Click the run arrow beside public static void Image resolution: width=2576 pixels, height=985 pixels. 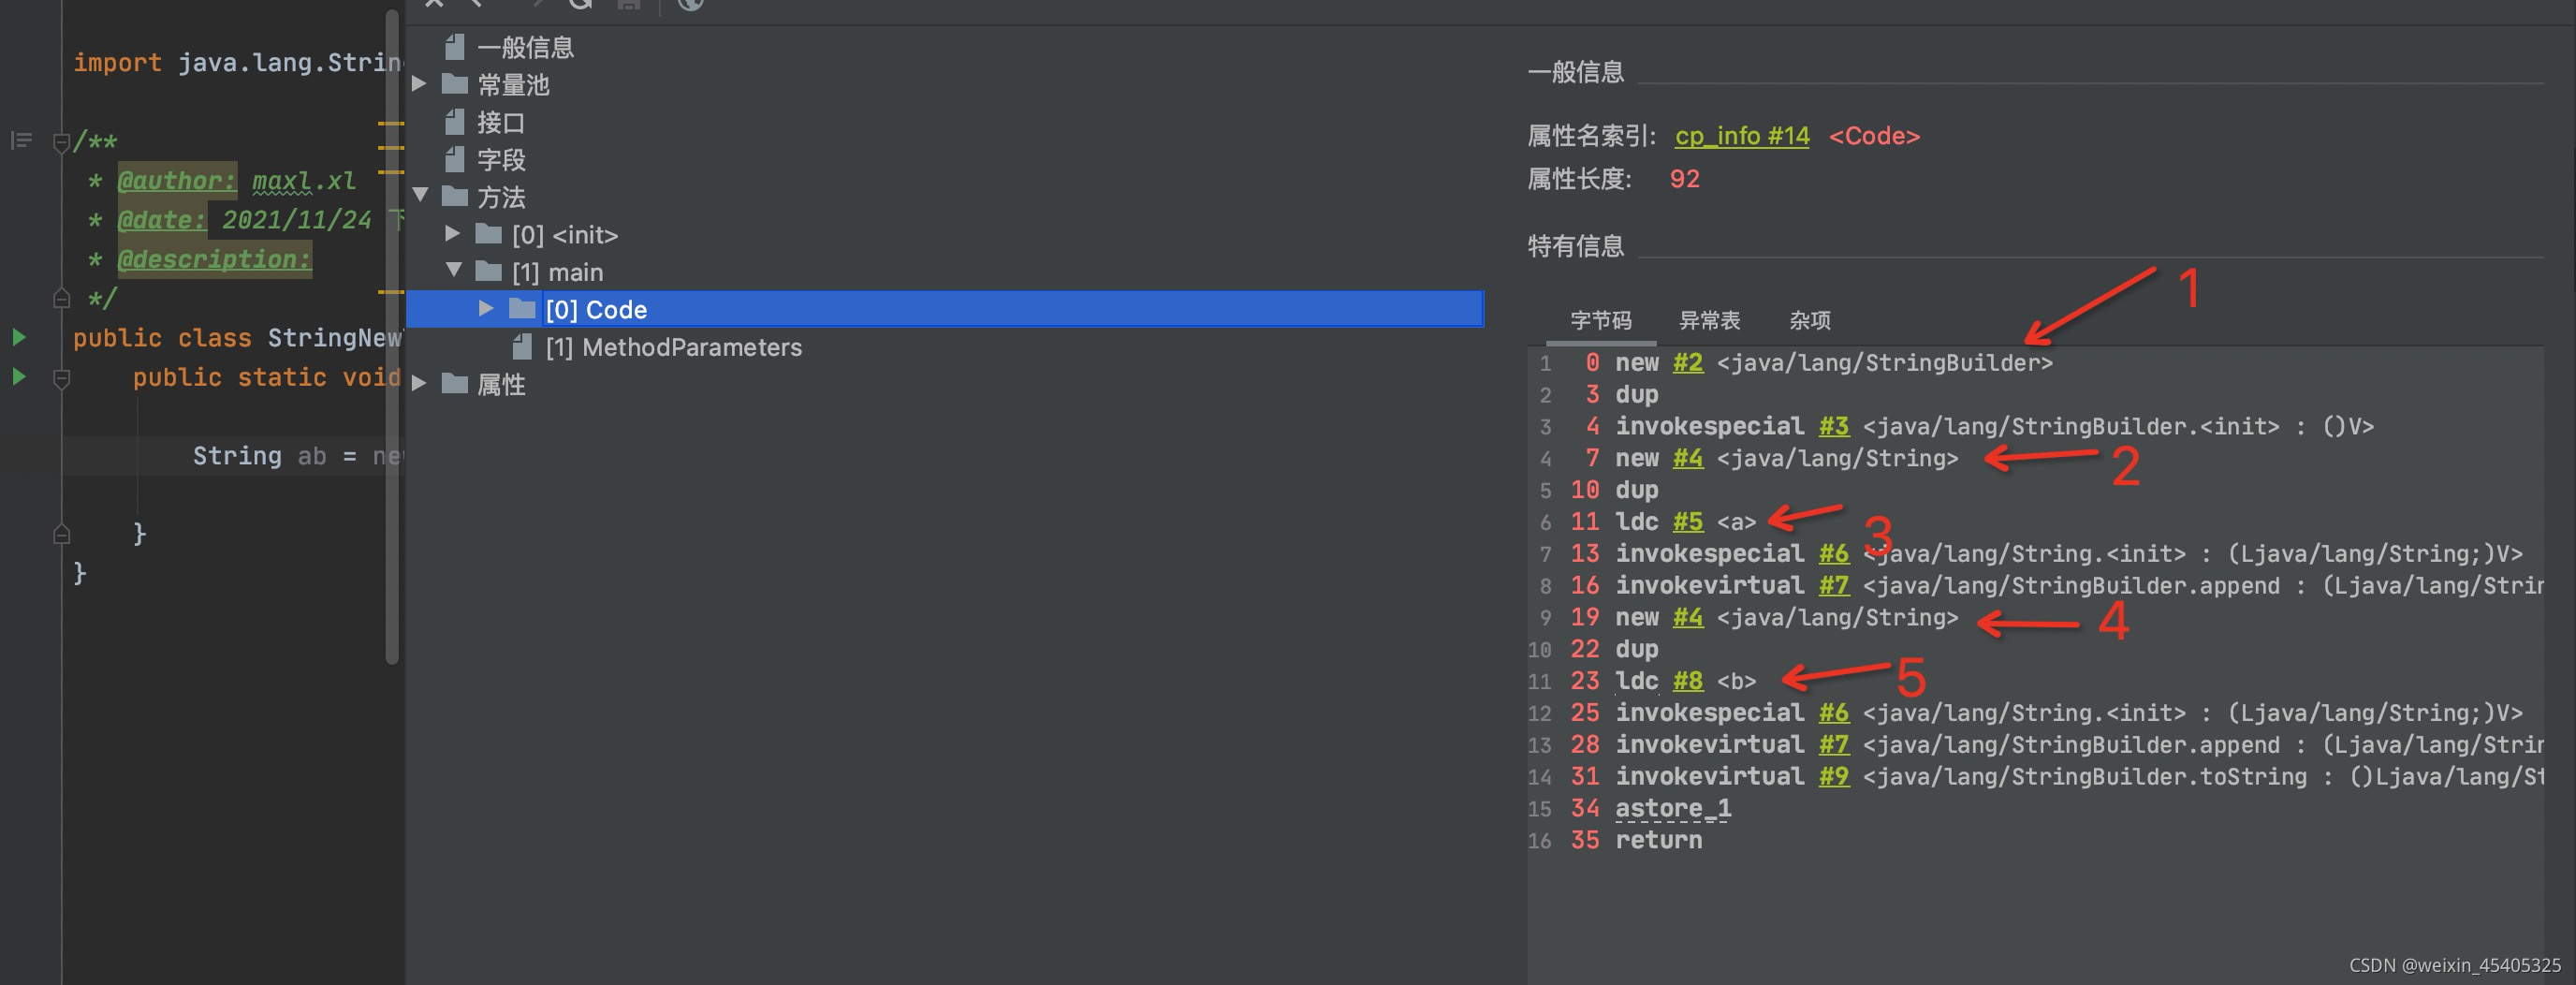click(x=19, y=377)
